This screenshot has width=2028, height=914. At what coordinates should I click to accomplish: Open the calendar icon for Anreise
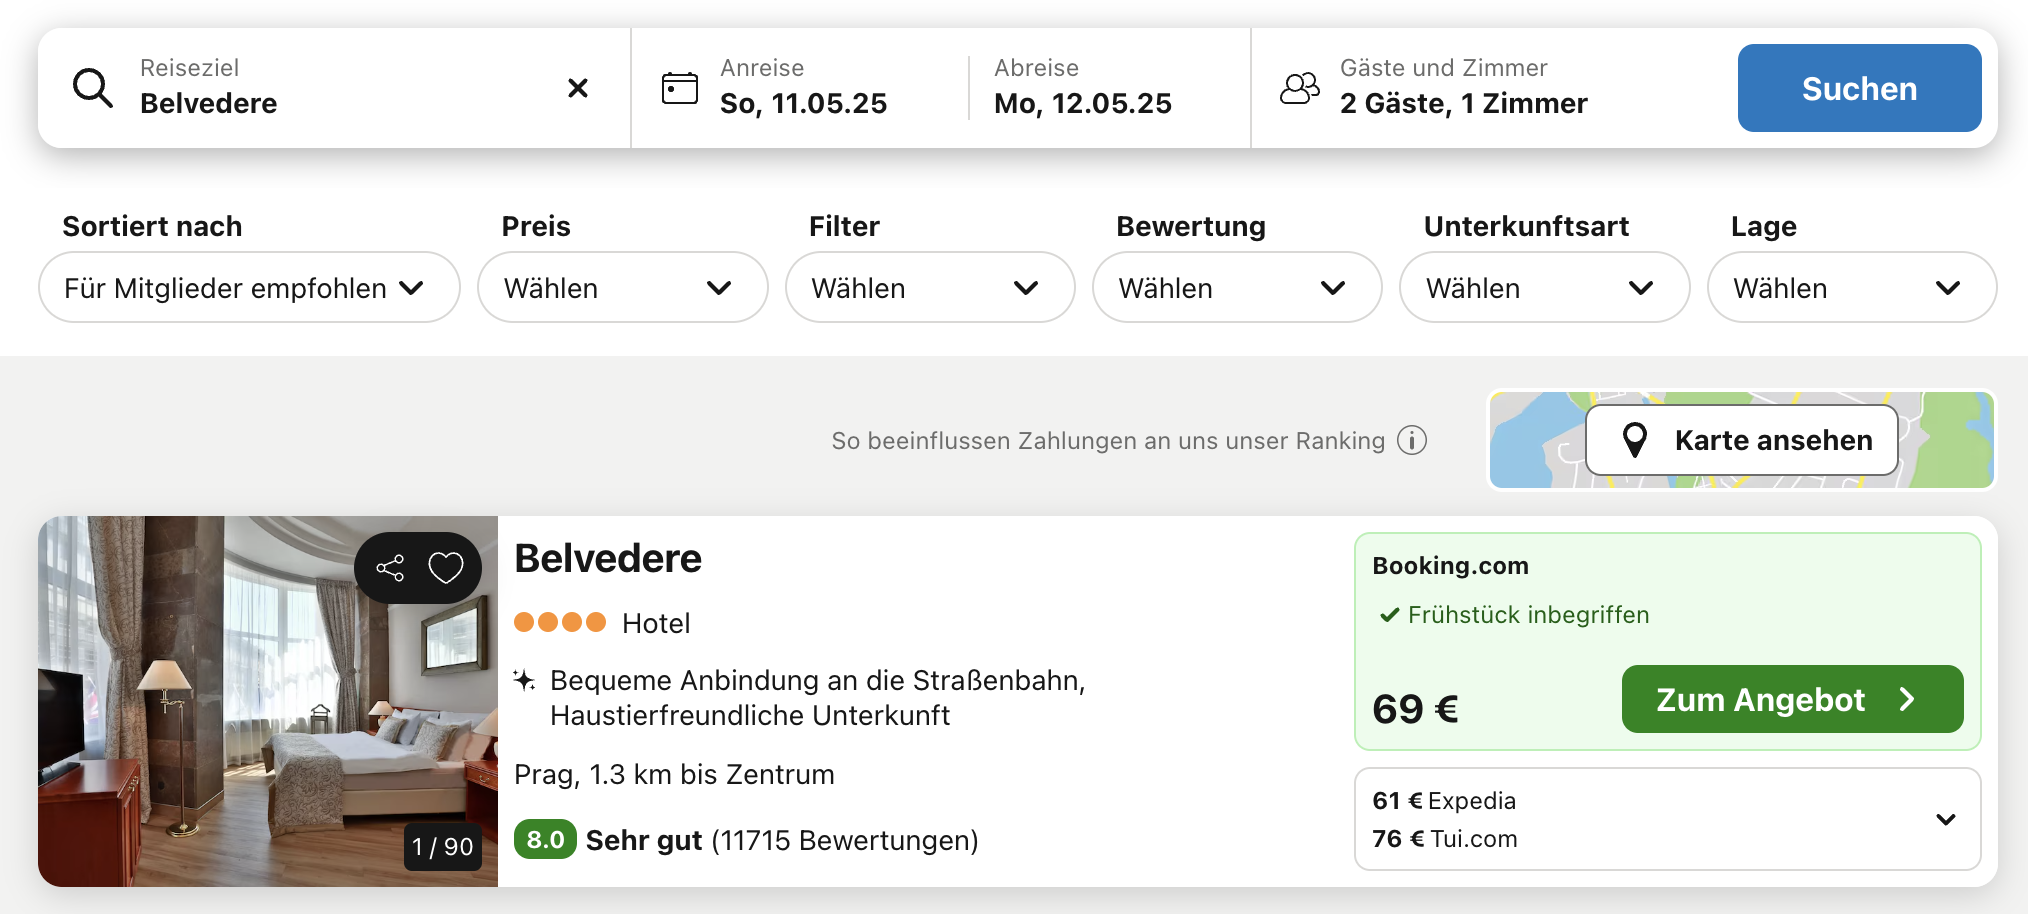point(680,88)
